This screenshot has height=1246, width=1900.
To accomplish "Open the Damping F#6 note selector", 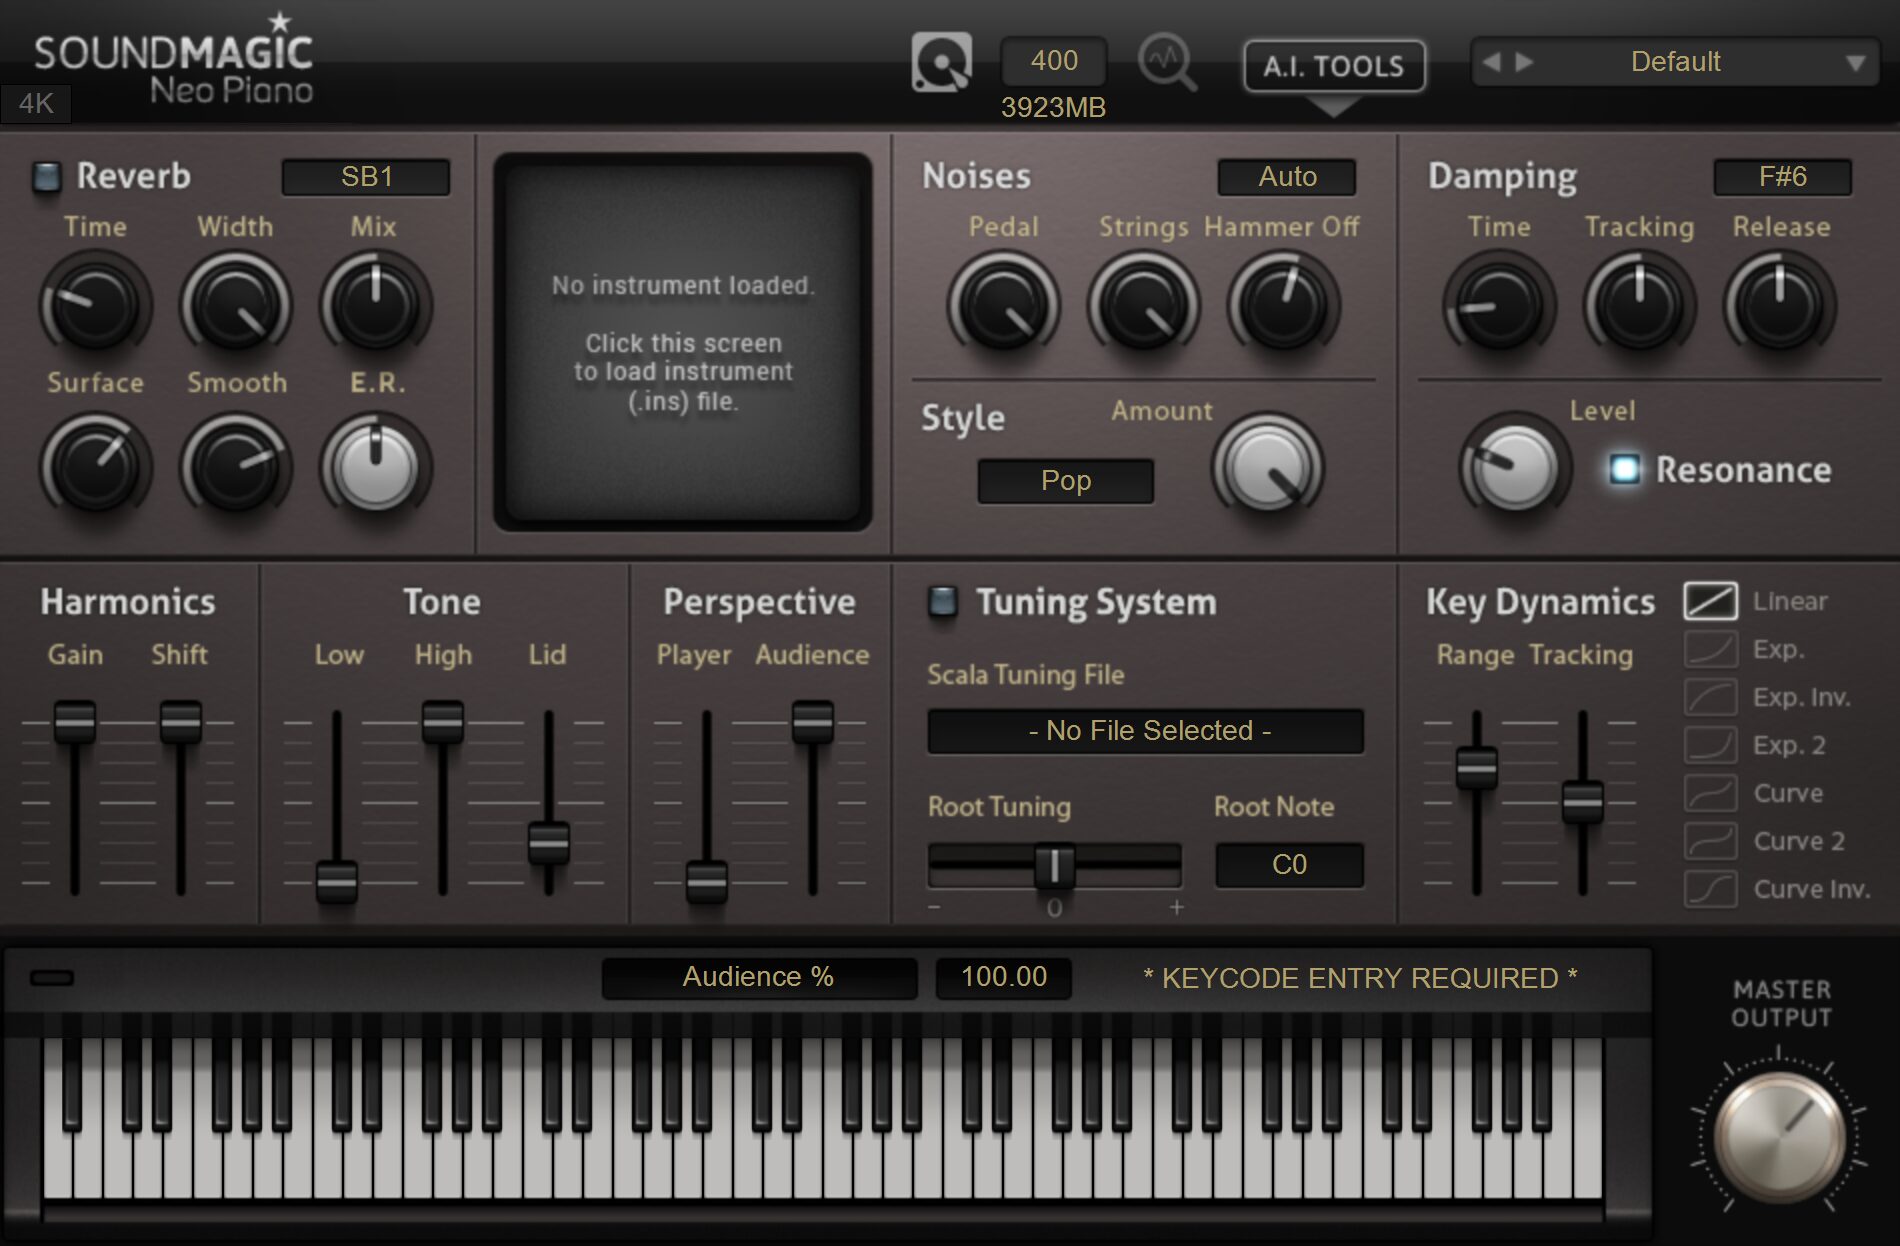I will (1782, 177).
